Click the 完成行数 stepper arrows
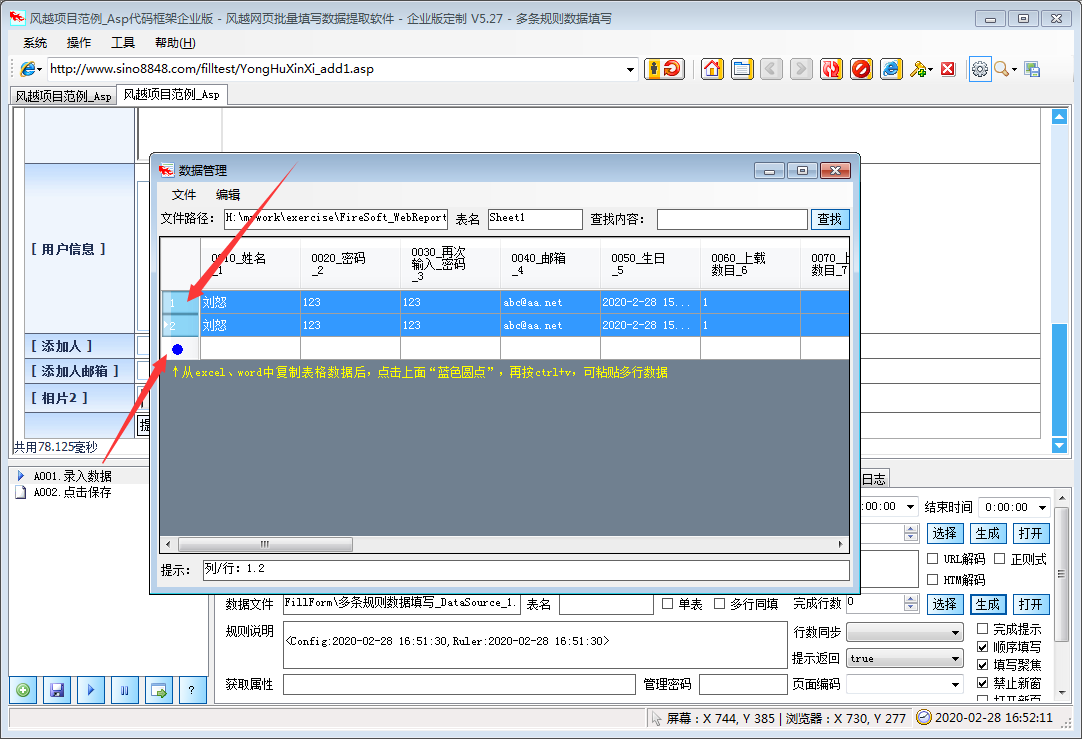Screen dimensions: 1082x739 (x=911, y=603)
